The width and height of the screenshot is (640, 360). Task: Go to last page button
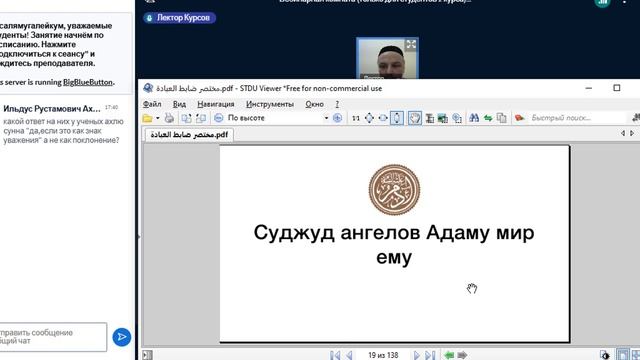click(430, 355)
